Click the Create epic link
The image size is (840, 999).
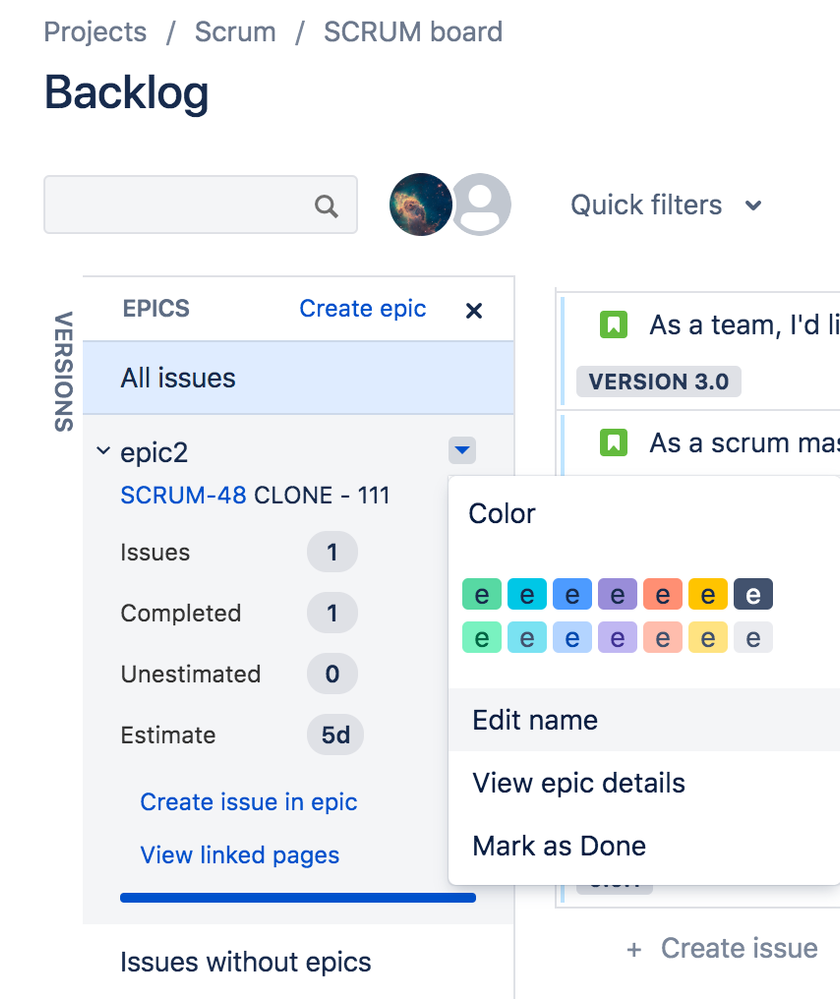pyautogui.click(x=363, y=308)
